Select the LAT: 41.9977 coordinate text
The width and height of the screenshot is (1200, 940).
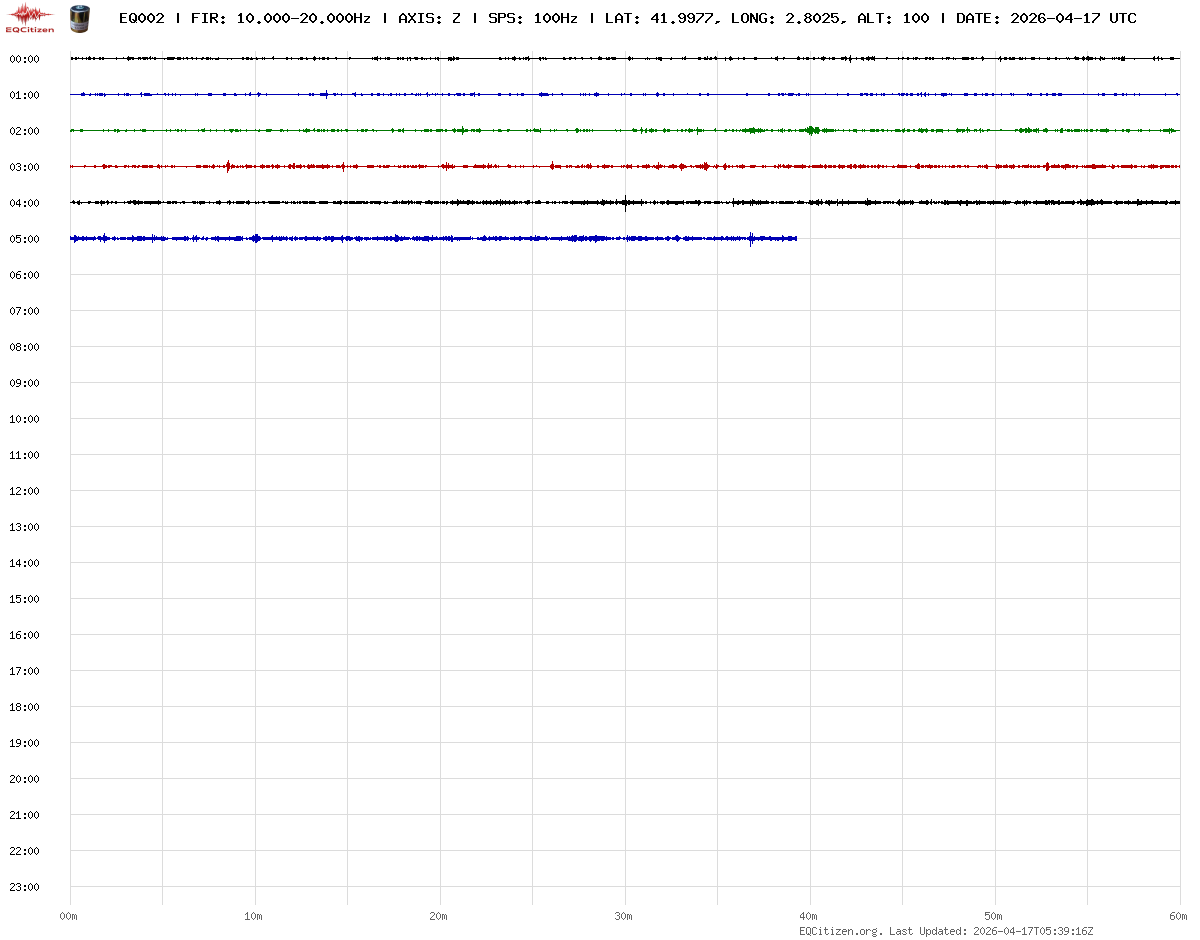[661, 18]
